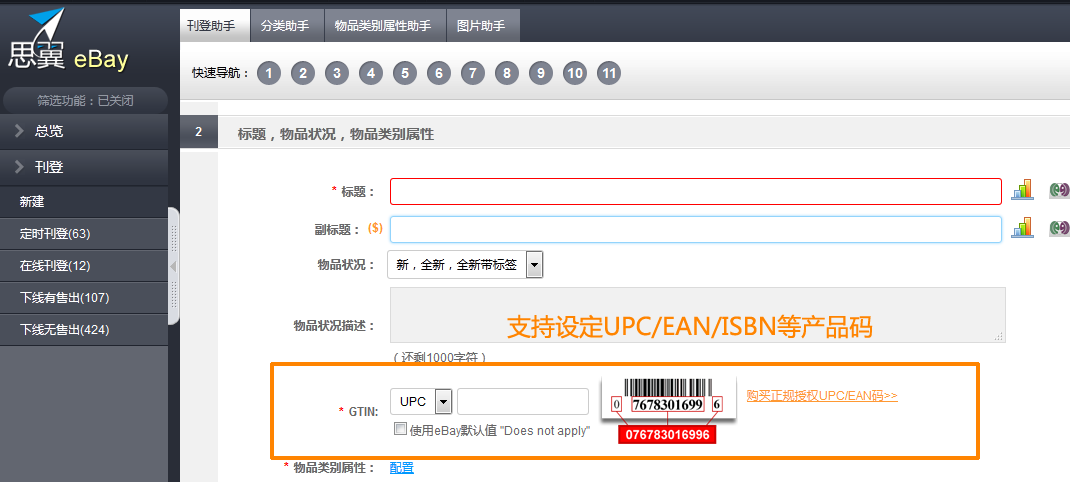Jump to quick navigation step 11
This screenshot has width=1070, height=482.
pyautogui.click(x=609, y=73)
